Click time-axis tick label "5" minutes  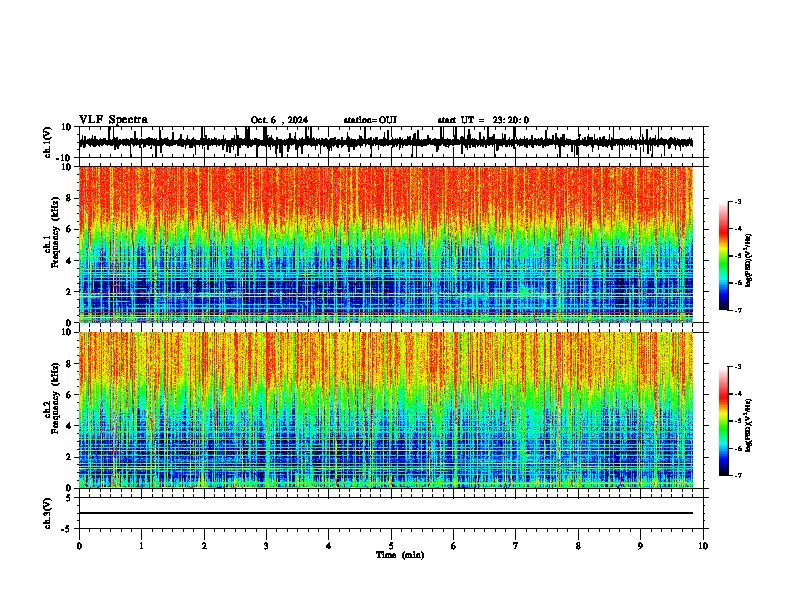[x=391, y=546]
